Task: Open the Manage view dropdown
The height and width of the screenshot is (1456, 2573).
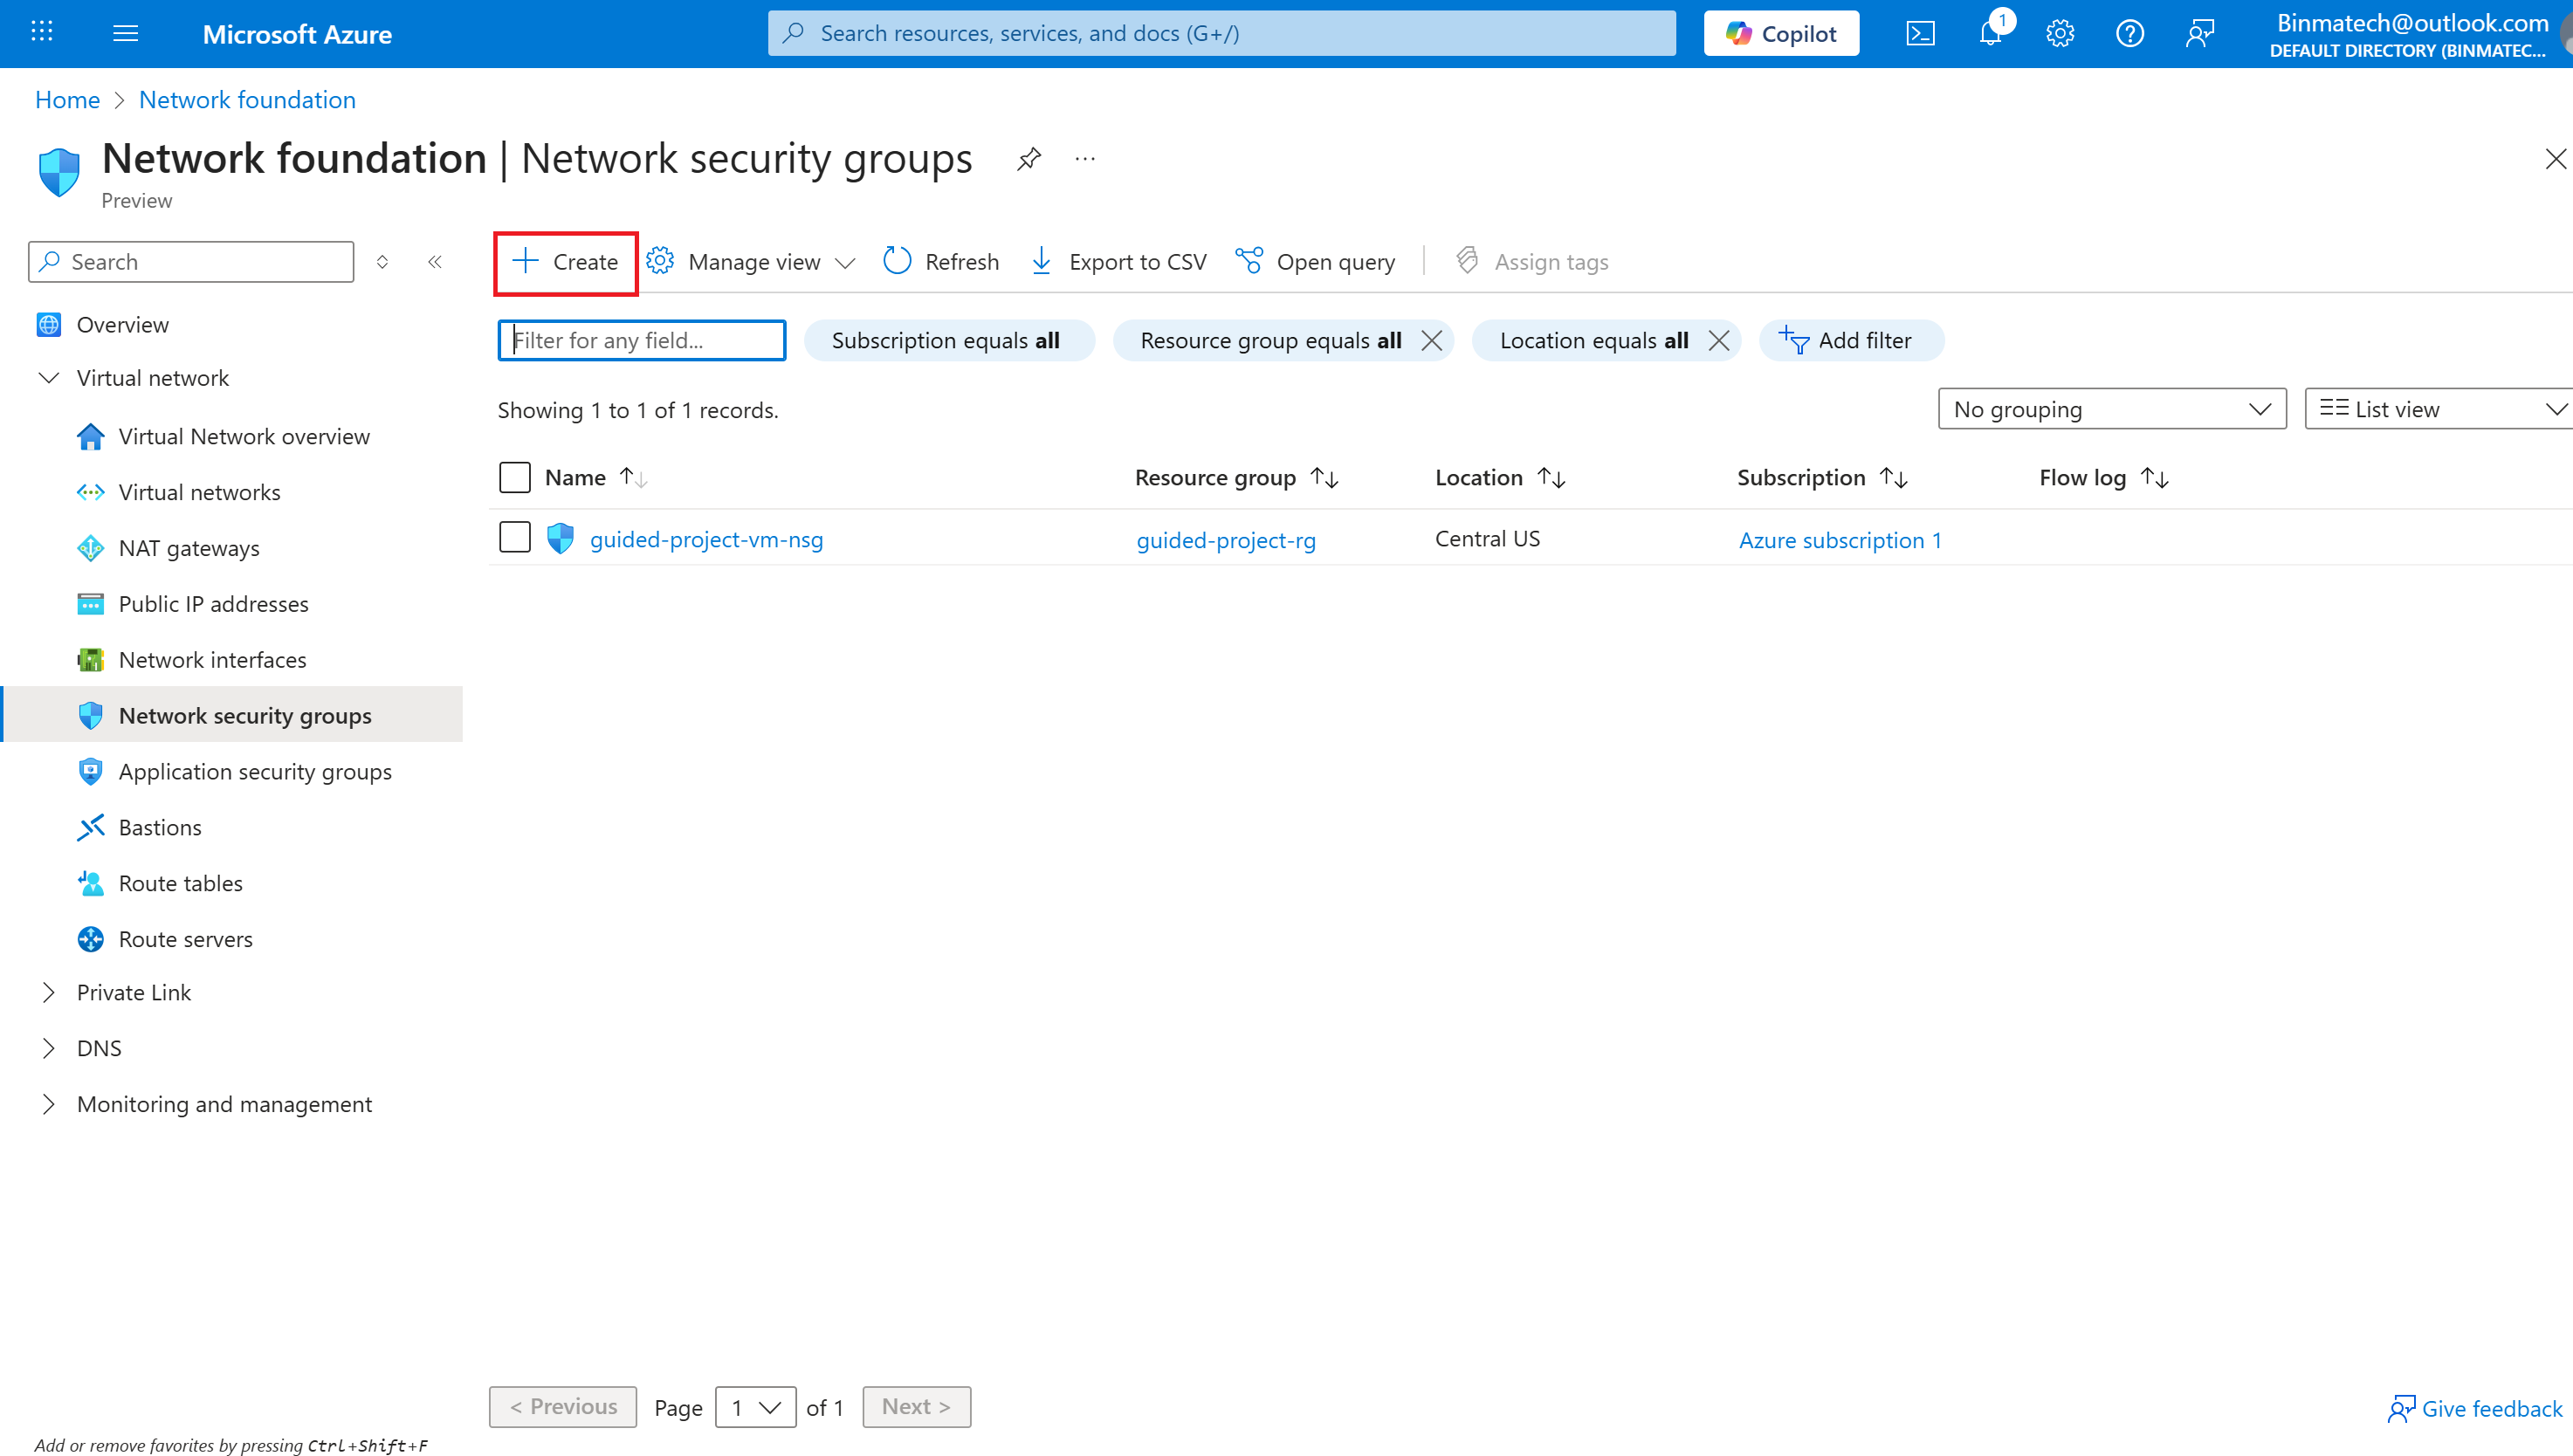Action: [x=752, y=262]
